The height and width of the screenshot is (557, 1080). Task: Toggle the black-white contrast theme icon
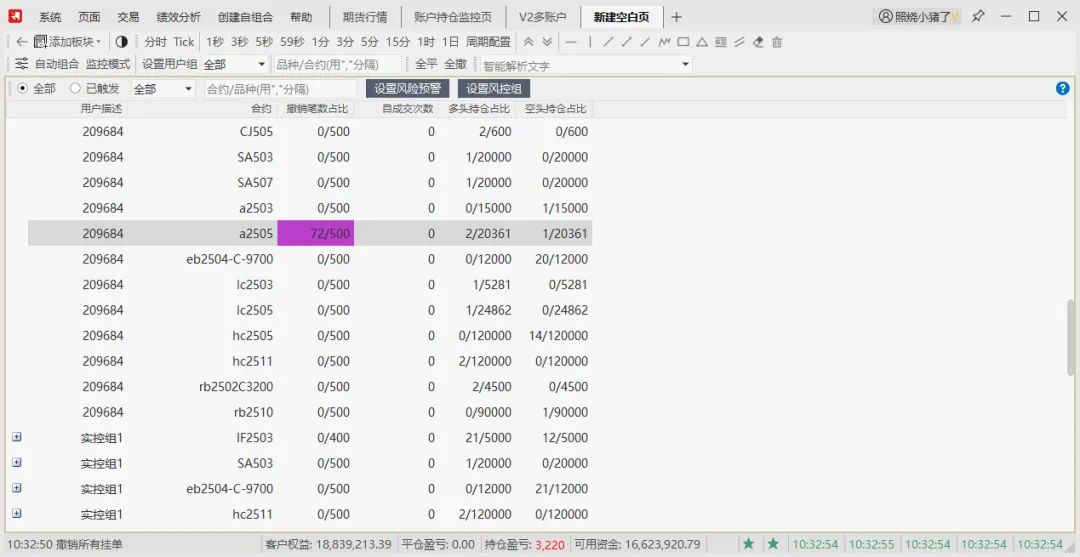(122, 42)
